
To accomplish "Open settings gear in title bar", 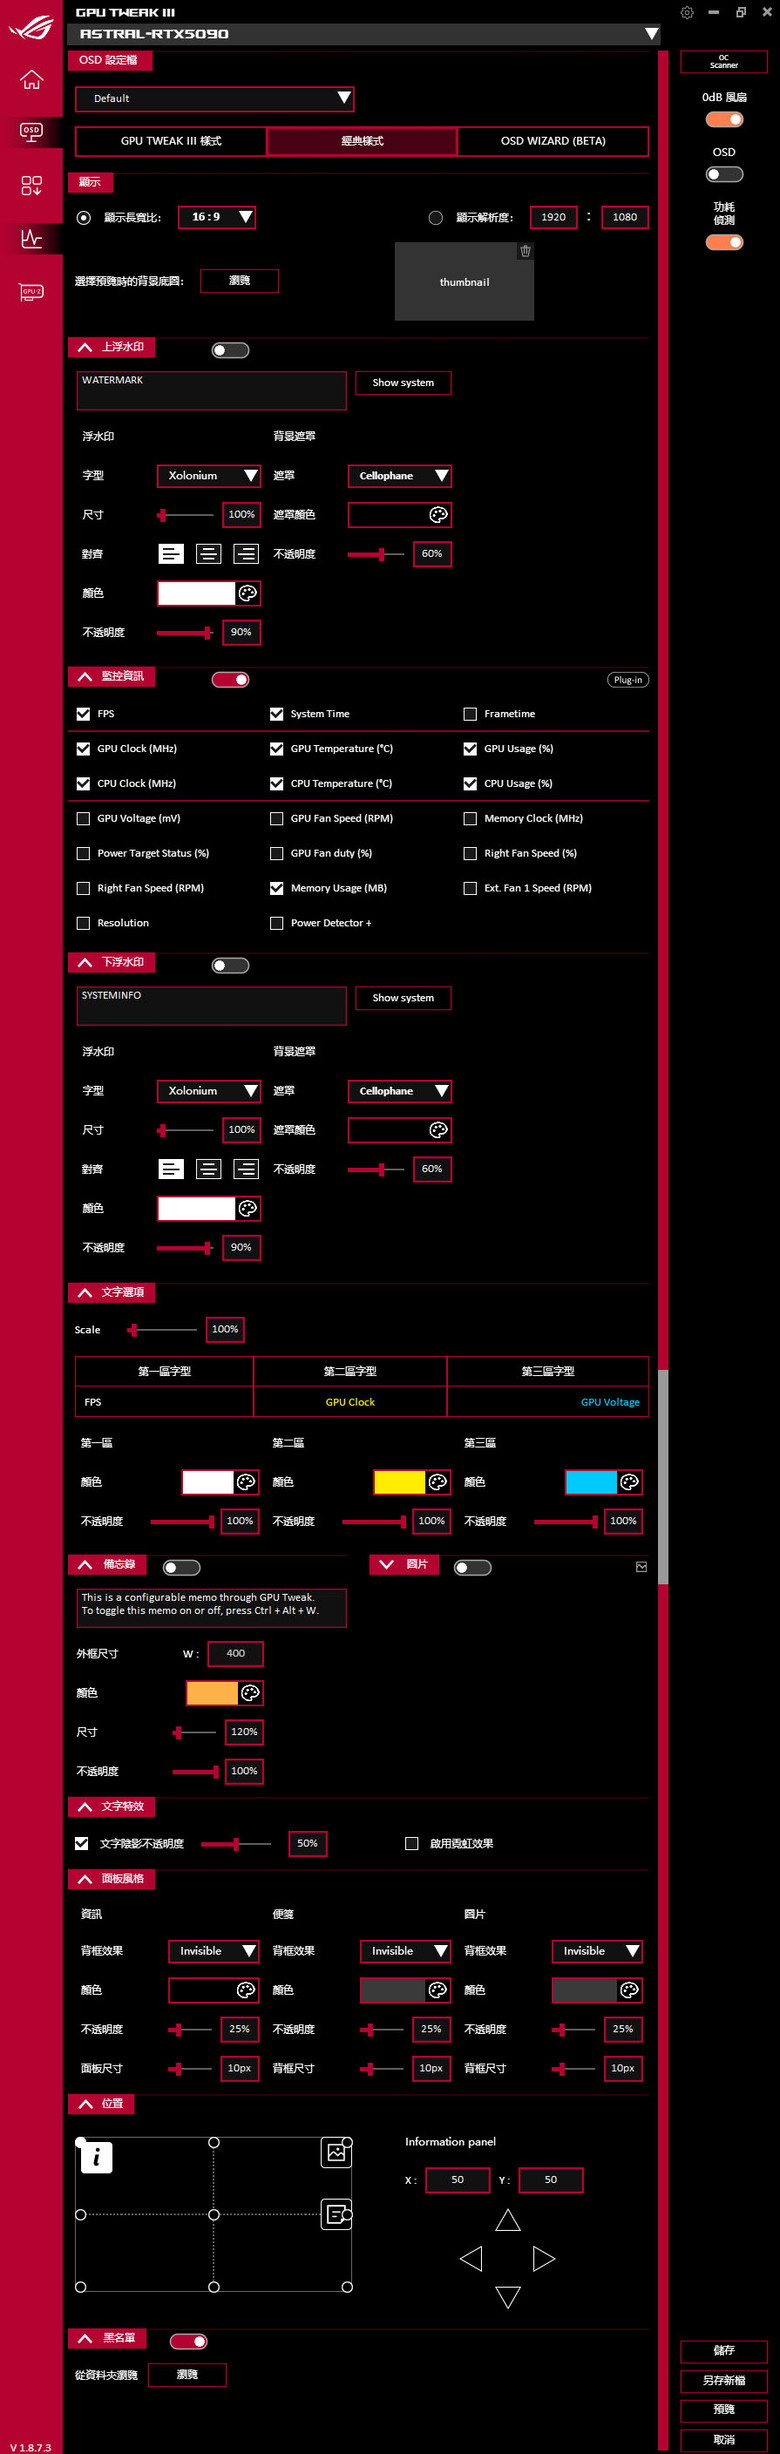I will (687, 12).
